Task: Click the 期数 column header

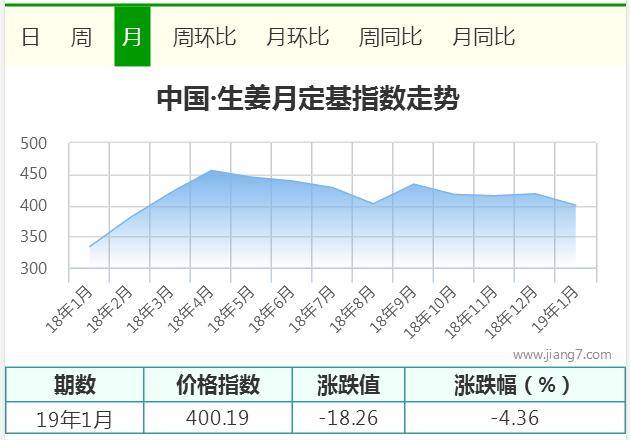Action: (75, 385)
